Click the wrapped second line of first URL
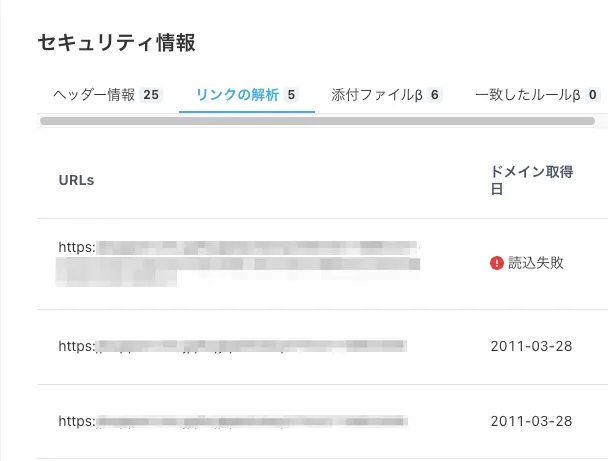The image size is (608, 461). [238, 267]
